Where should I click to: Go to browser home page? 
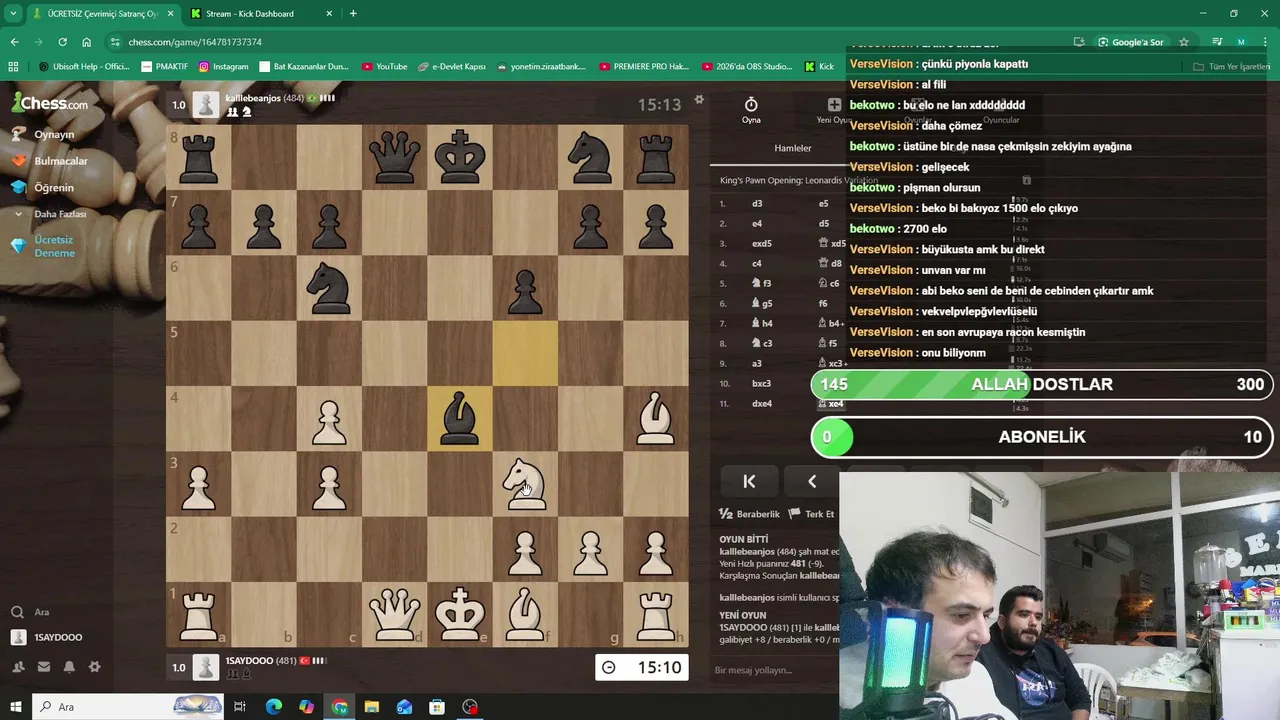pos(86,42)
